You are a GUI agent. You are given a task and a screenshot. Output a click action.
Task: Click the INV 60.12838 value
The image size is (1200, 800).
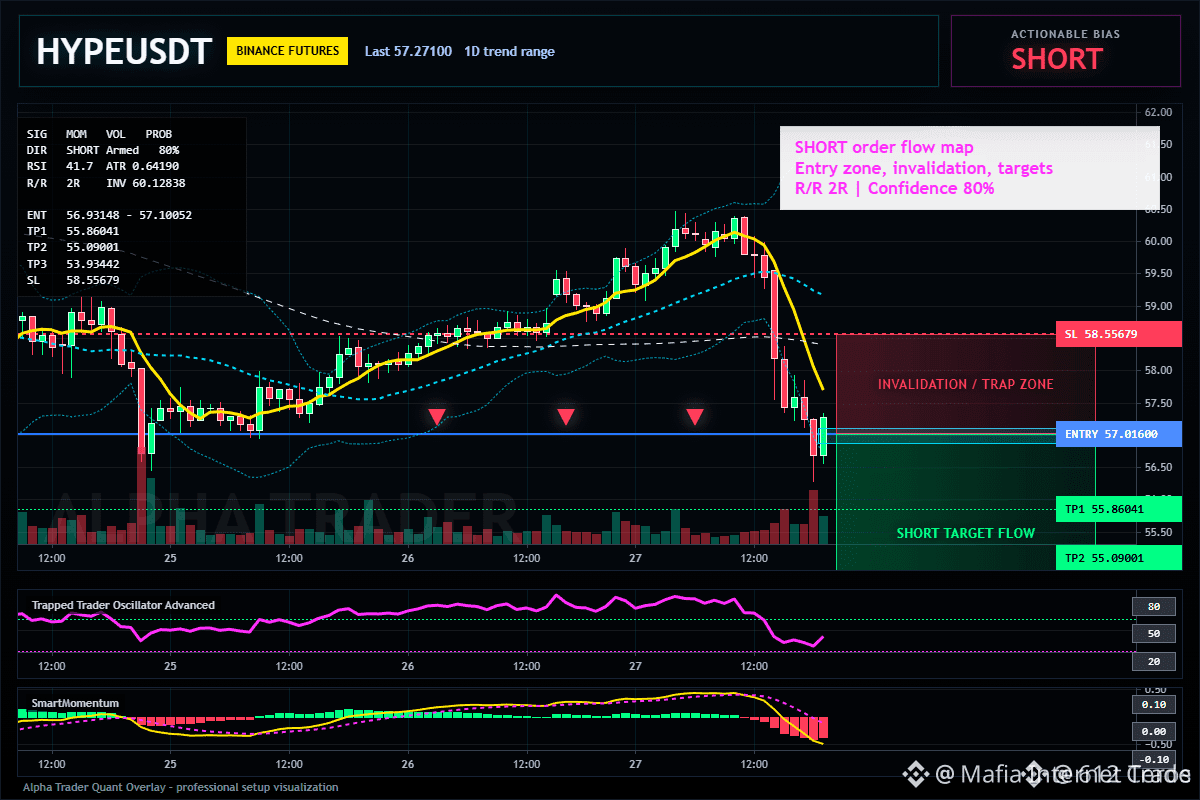coord(145,183)
